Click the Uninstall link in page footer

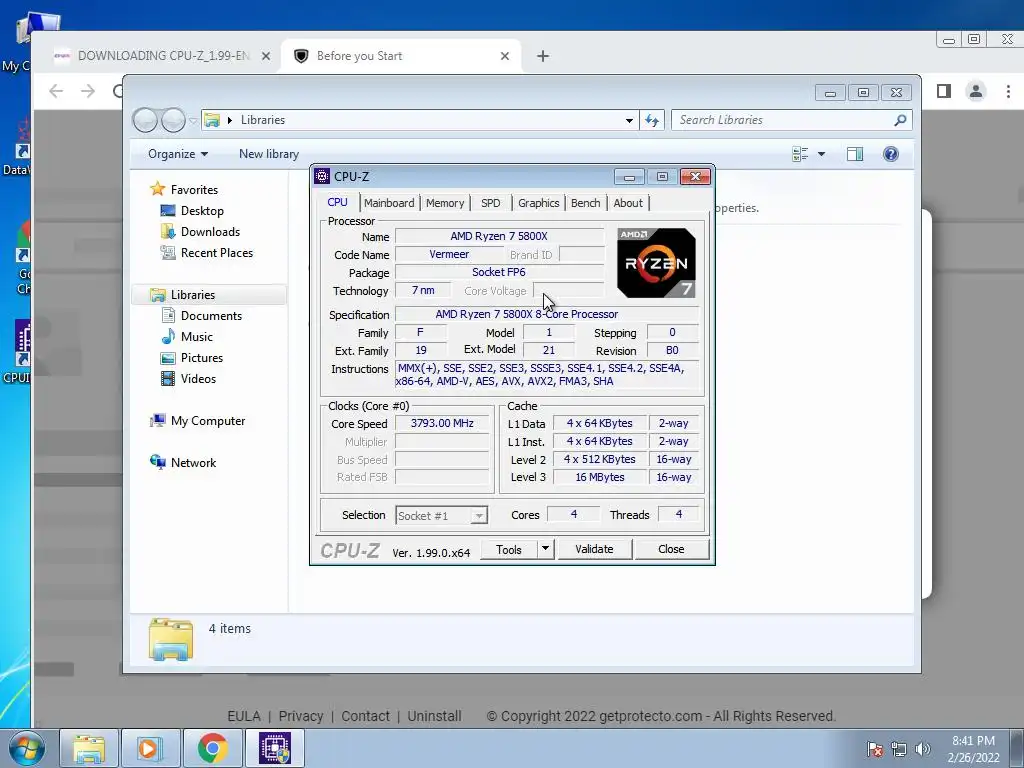[434, 716]
